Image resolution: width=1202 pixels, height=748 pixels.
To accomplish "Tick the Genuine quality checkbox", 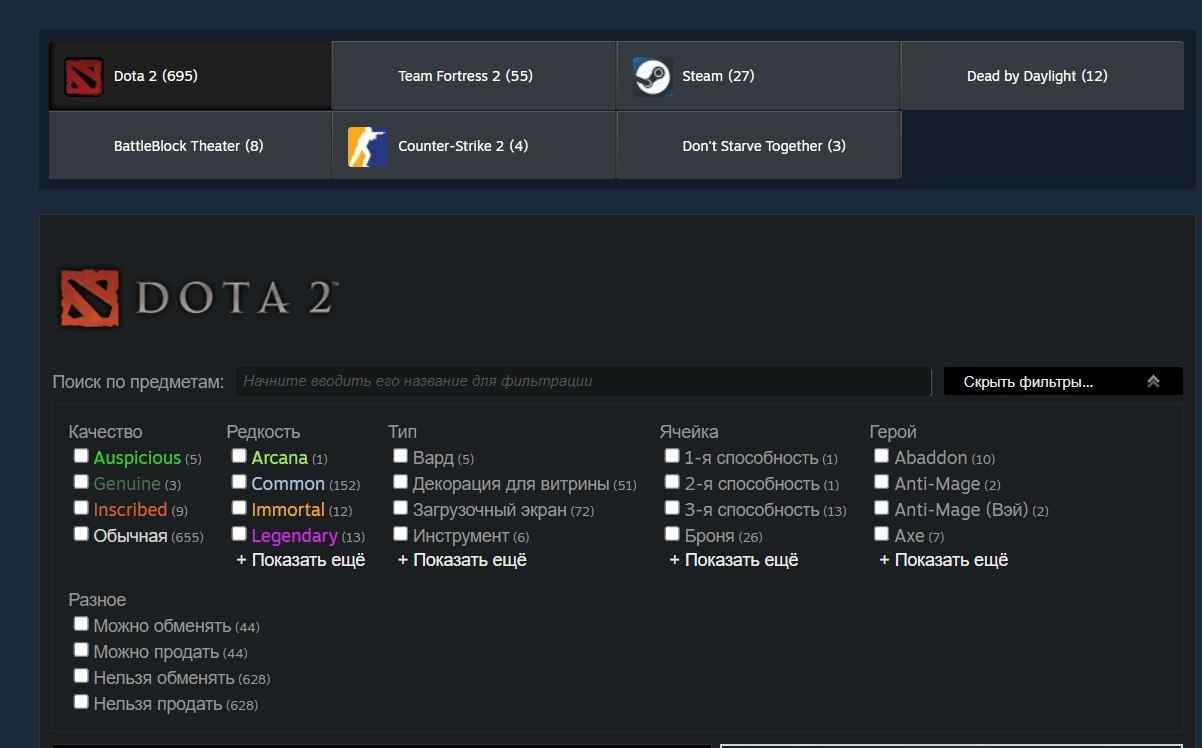I will click(x=81, y=482).
